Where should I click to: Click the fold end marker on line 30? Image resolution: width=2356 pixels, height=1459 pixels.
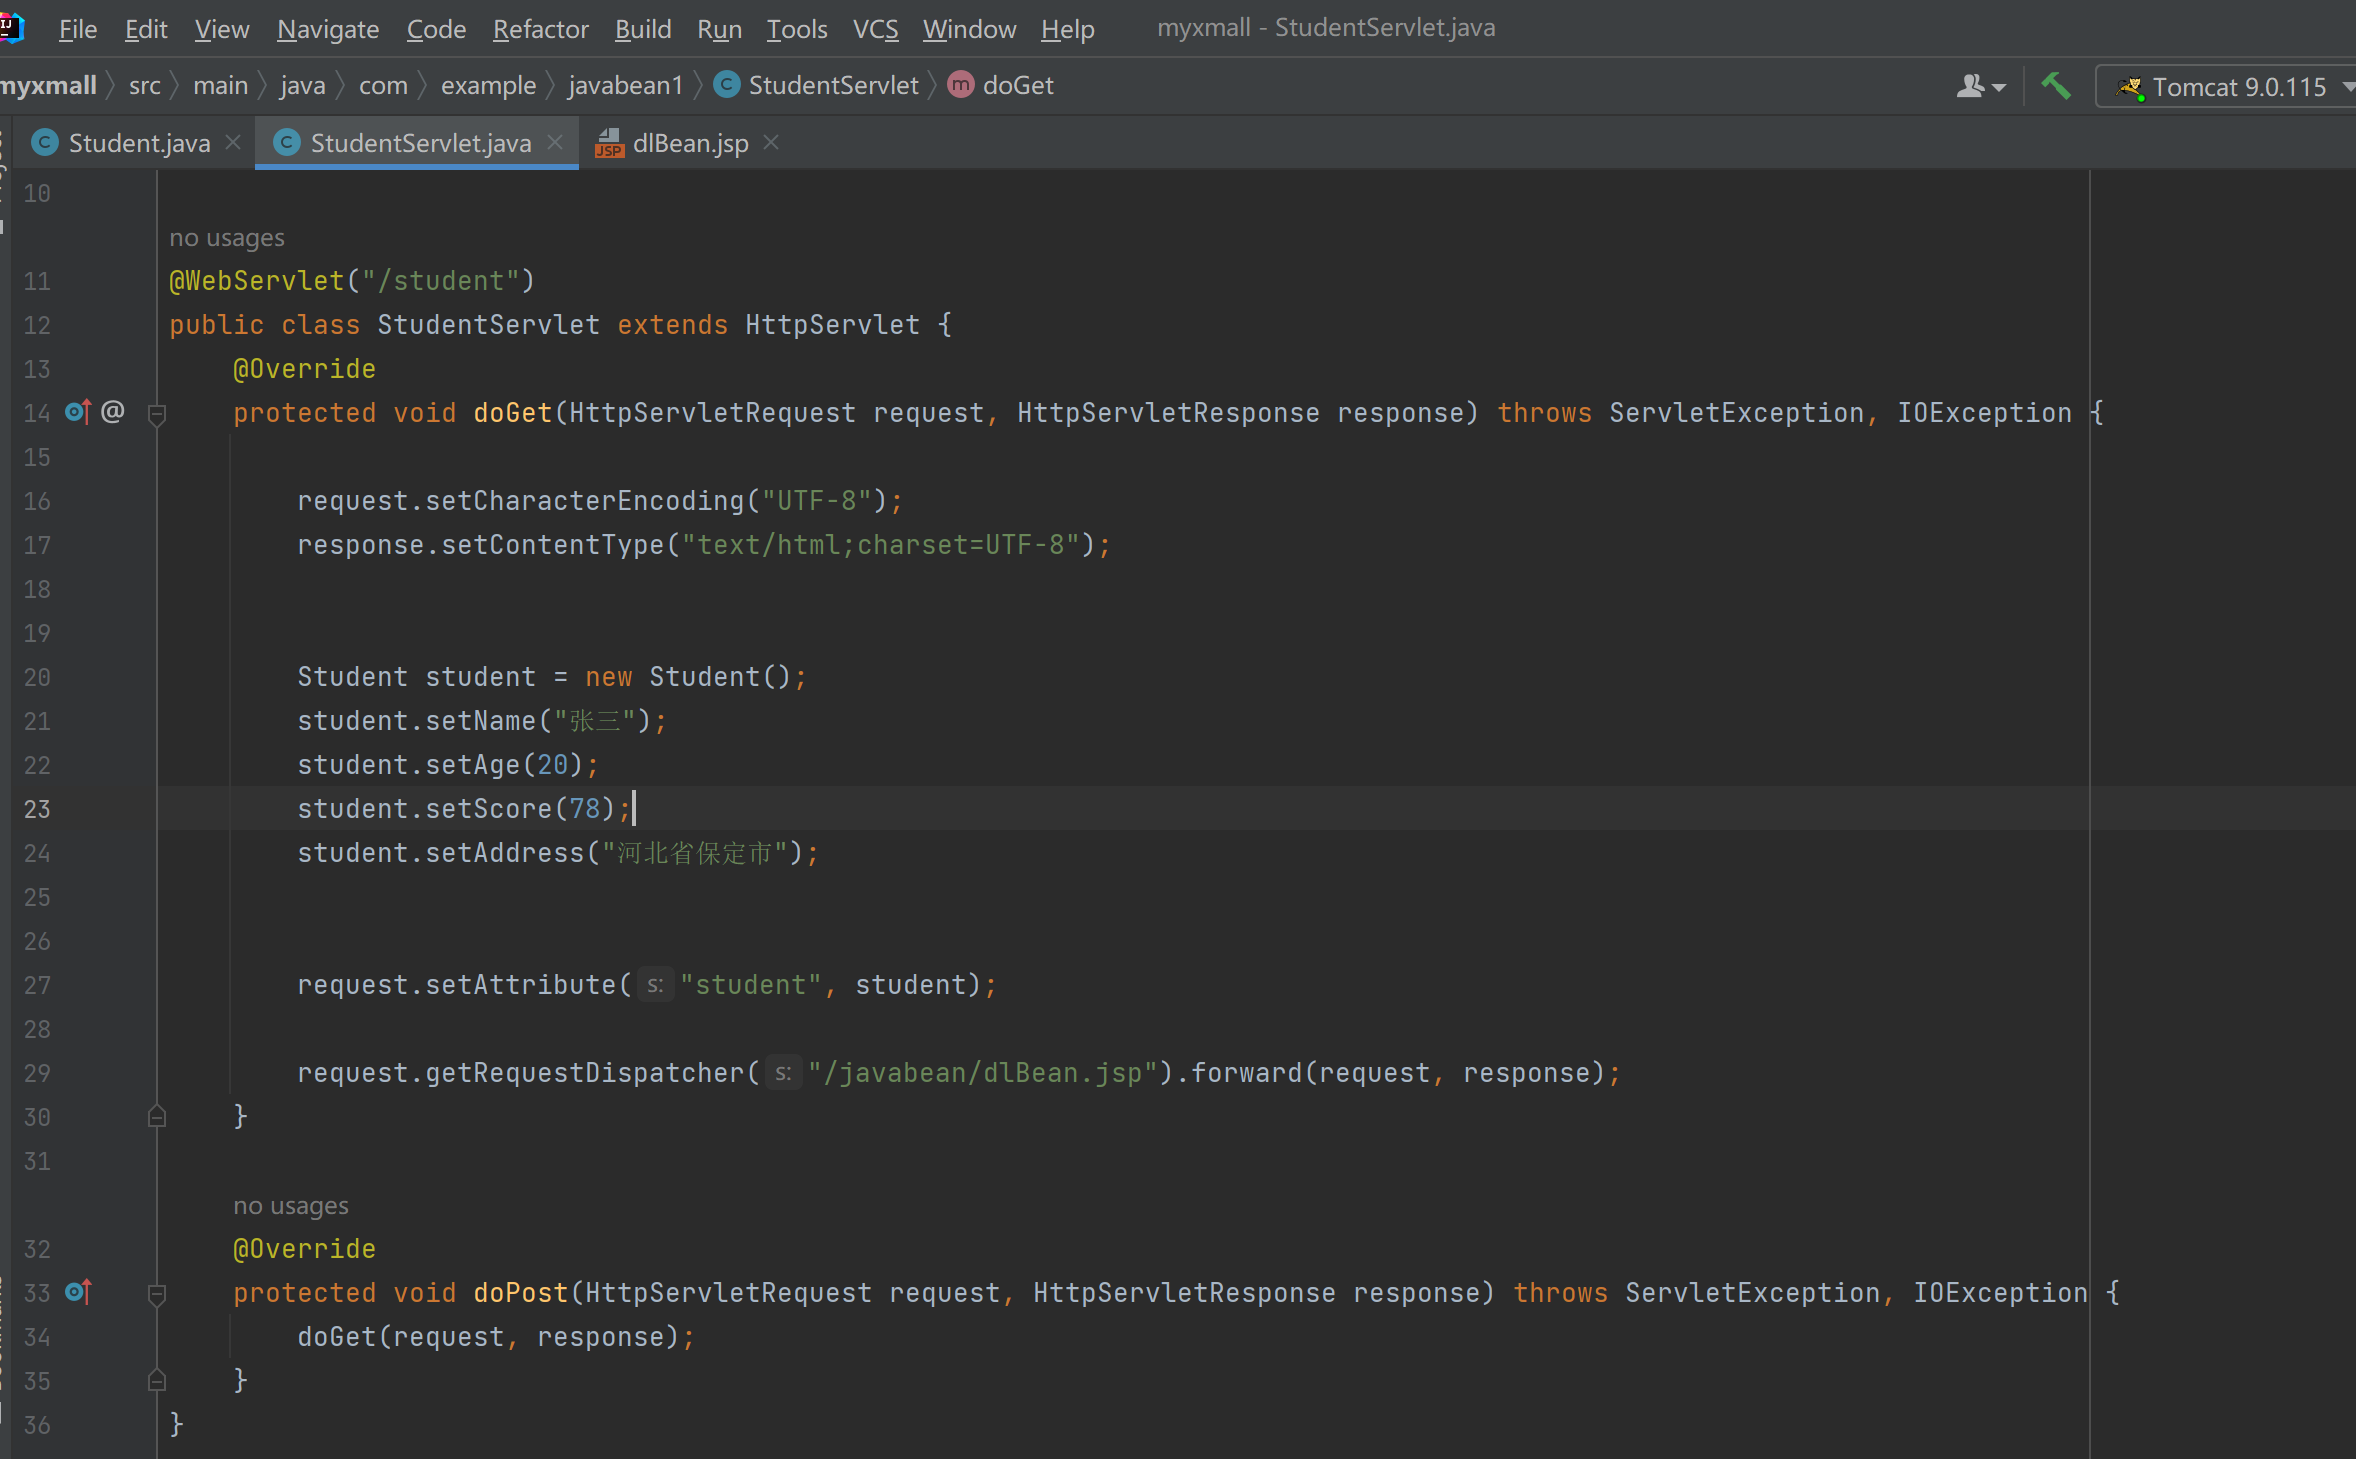(157, 1116)
